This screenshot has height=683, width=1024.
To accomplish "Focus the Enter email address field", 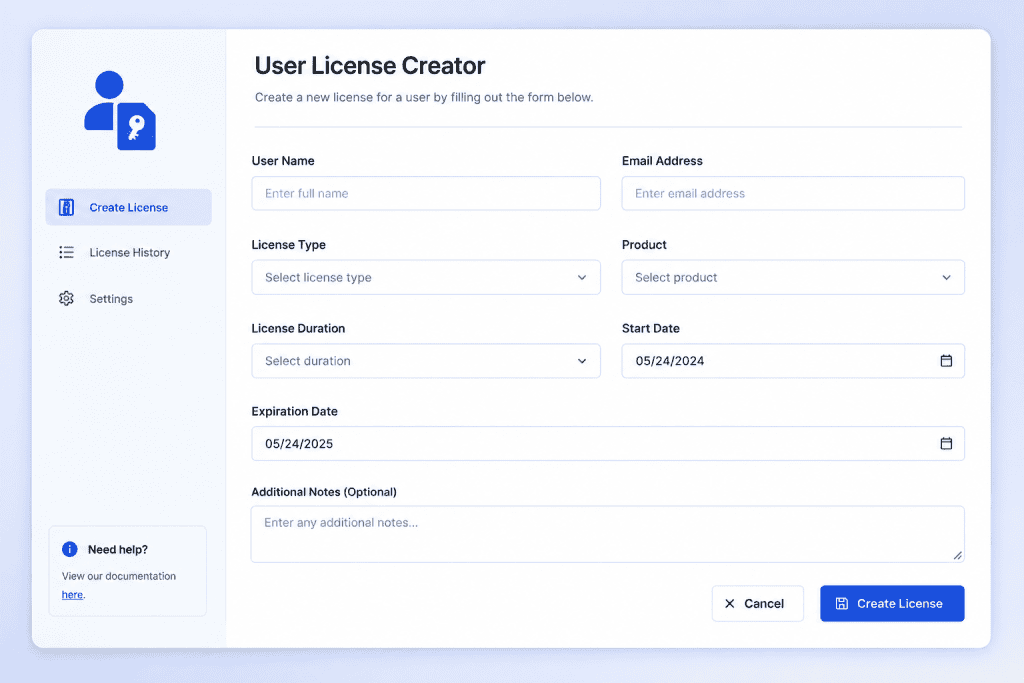I will point(793,193).
